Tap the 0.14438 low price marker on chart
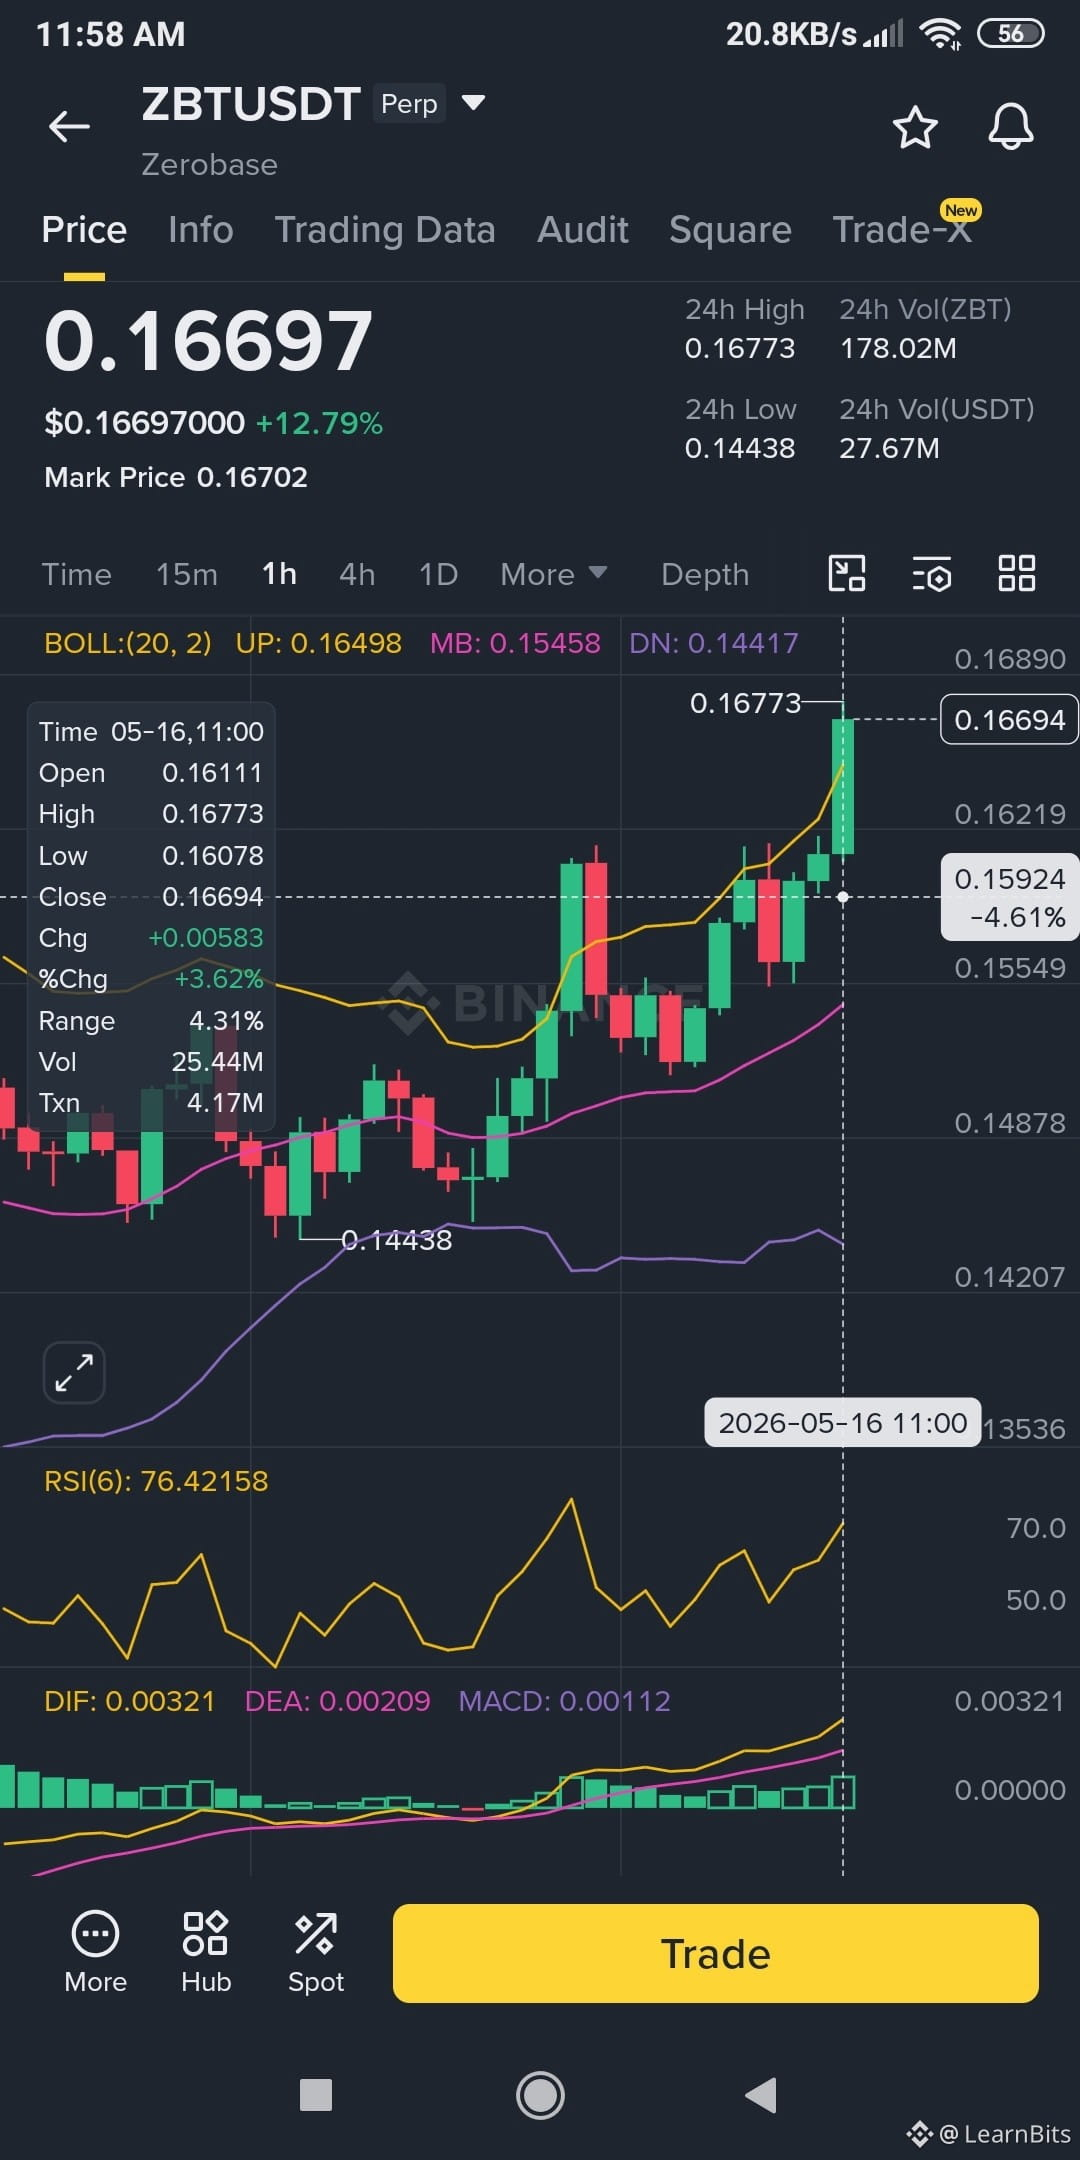The width and height of the screenshot is (1080, 2160). coord(397,1240)
